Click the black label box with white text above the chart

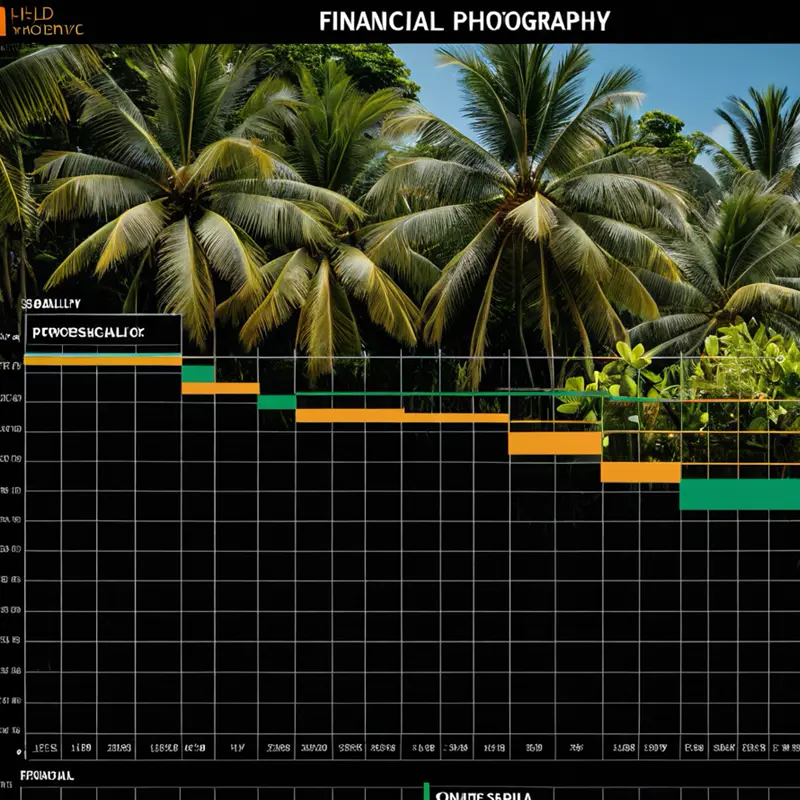point(103,333)
